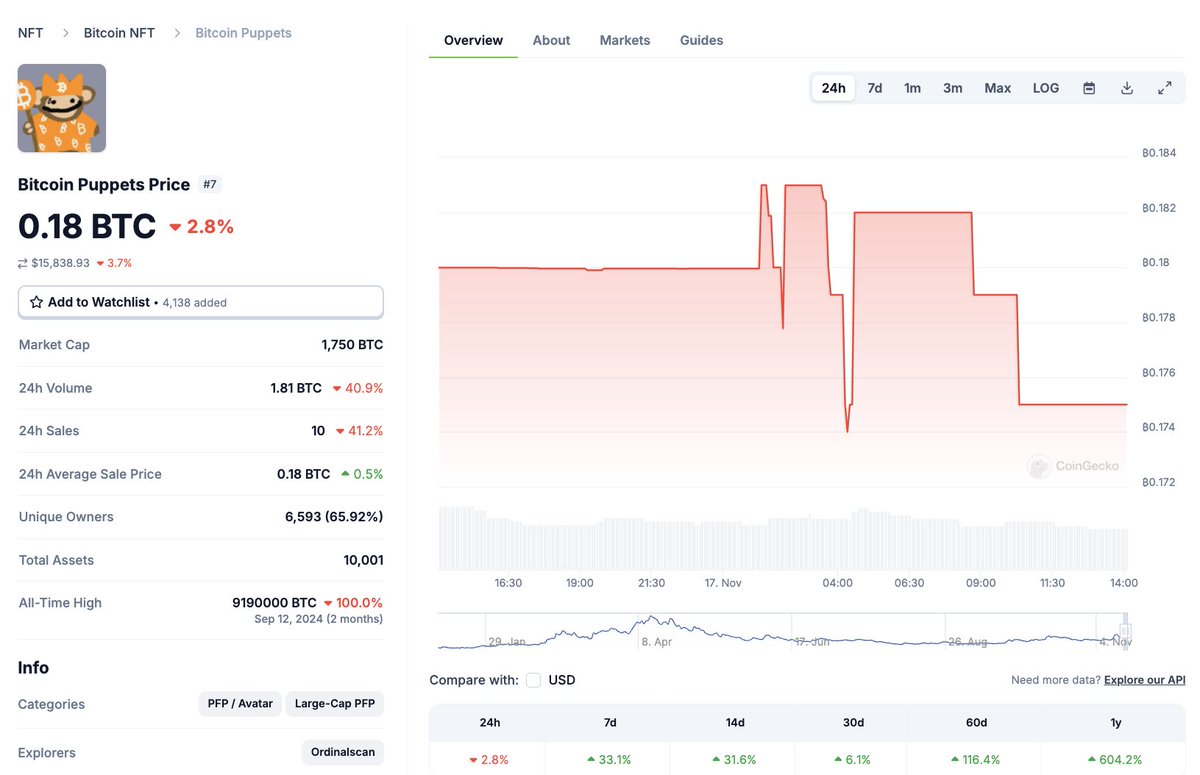
Task: Expand the chart to fullscreen
Action: [x=1165, y=88]
